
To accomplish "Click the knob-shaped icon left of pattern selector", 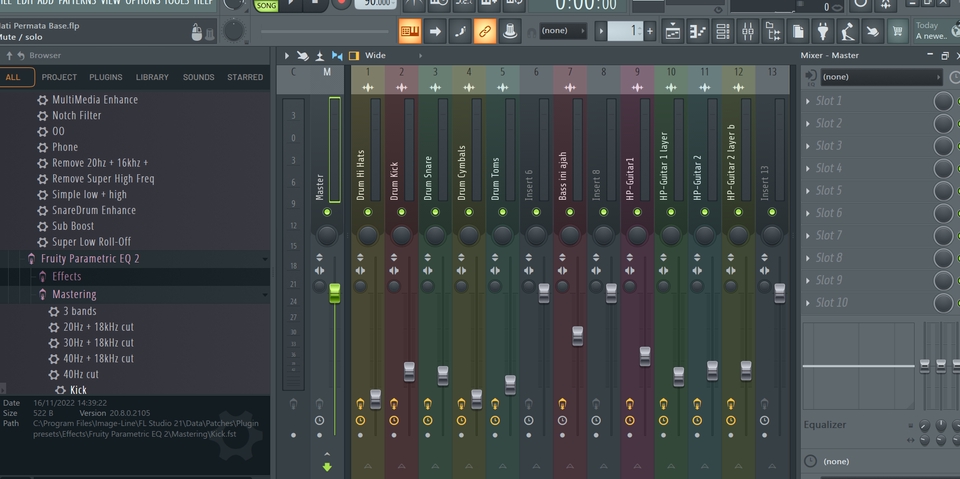I will [x=510, y=31].
